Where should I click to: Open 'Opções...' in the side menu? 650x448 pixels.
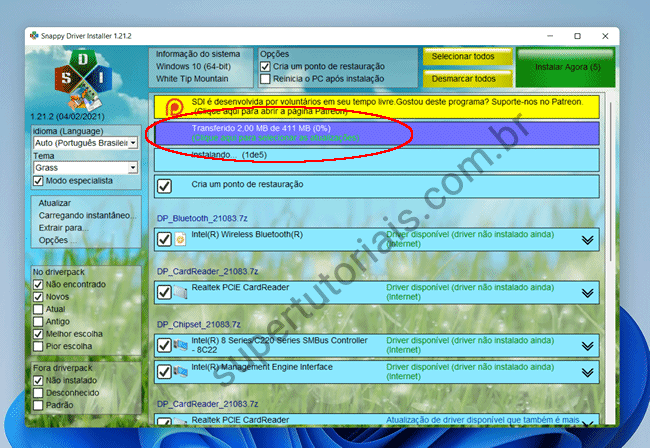click(54, 240)
